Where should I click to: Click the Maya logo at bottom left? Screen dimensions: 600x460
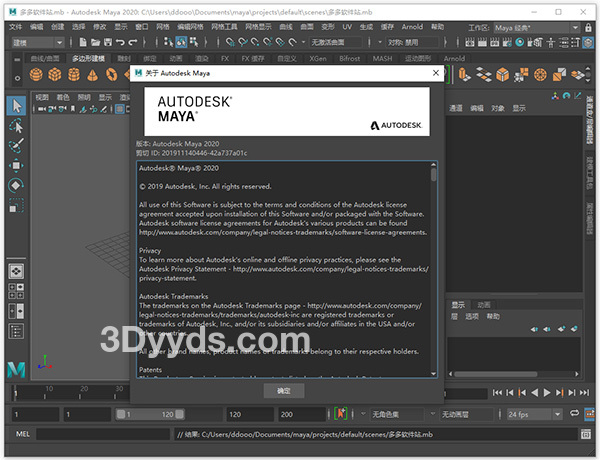point(15,370)
